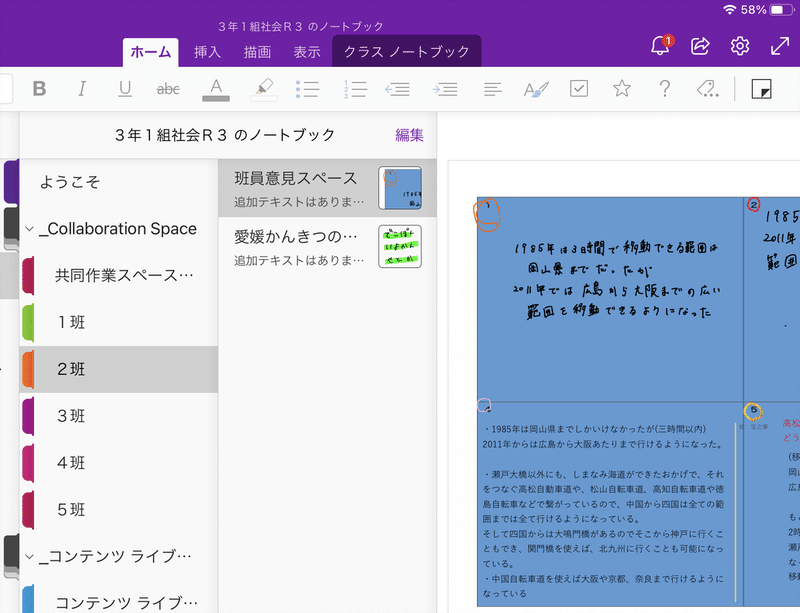
Task: Open the text styles tool
Action: pos(536,90)
